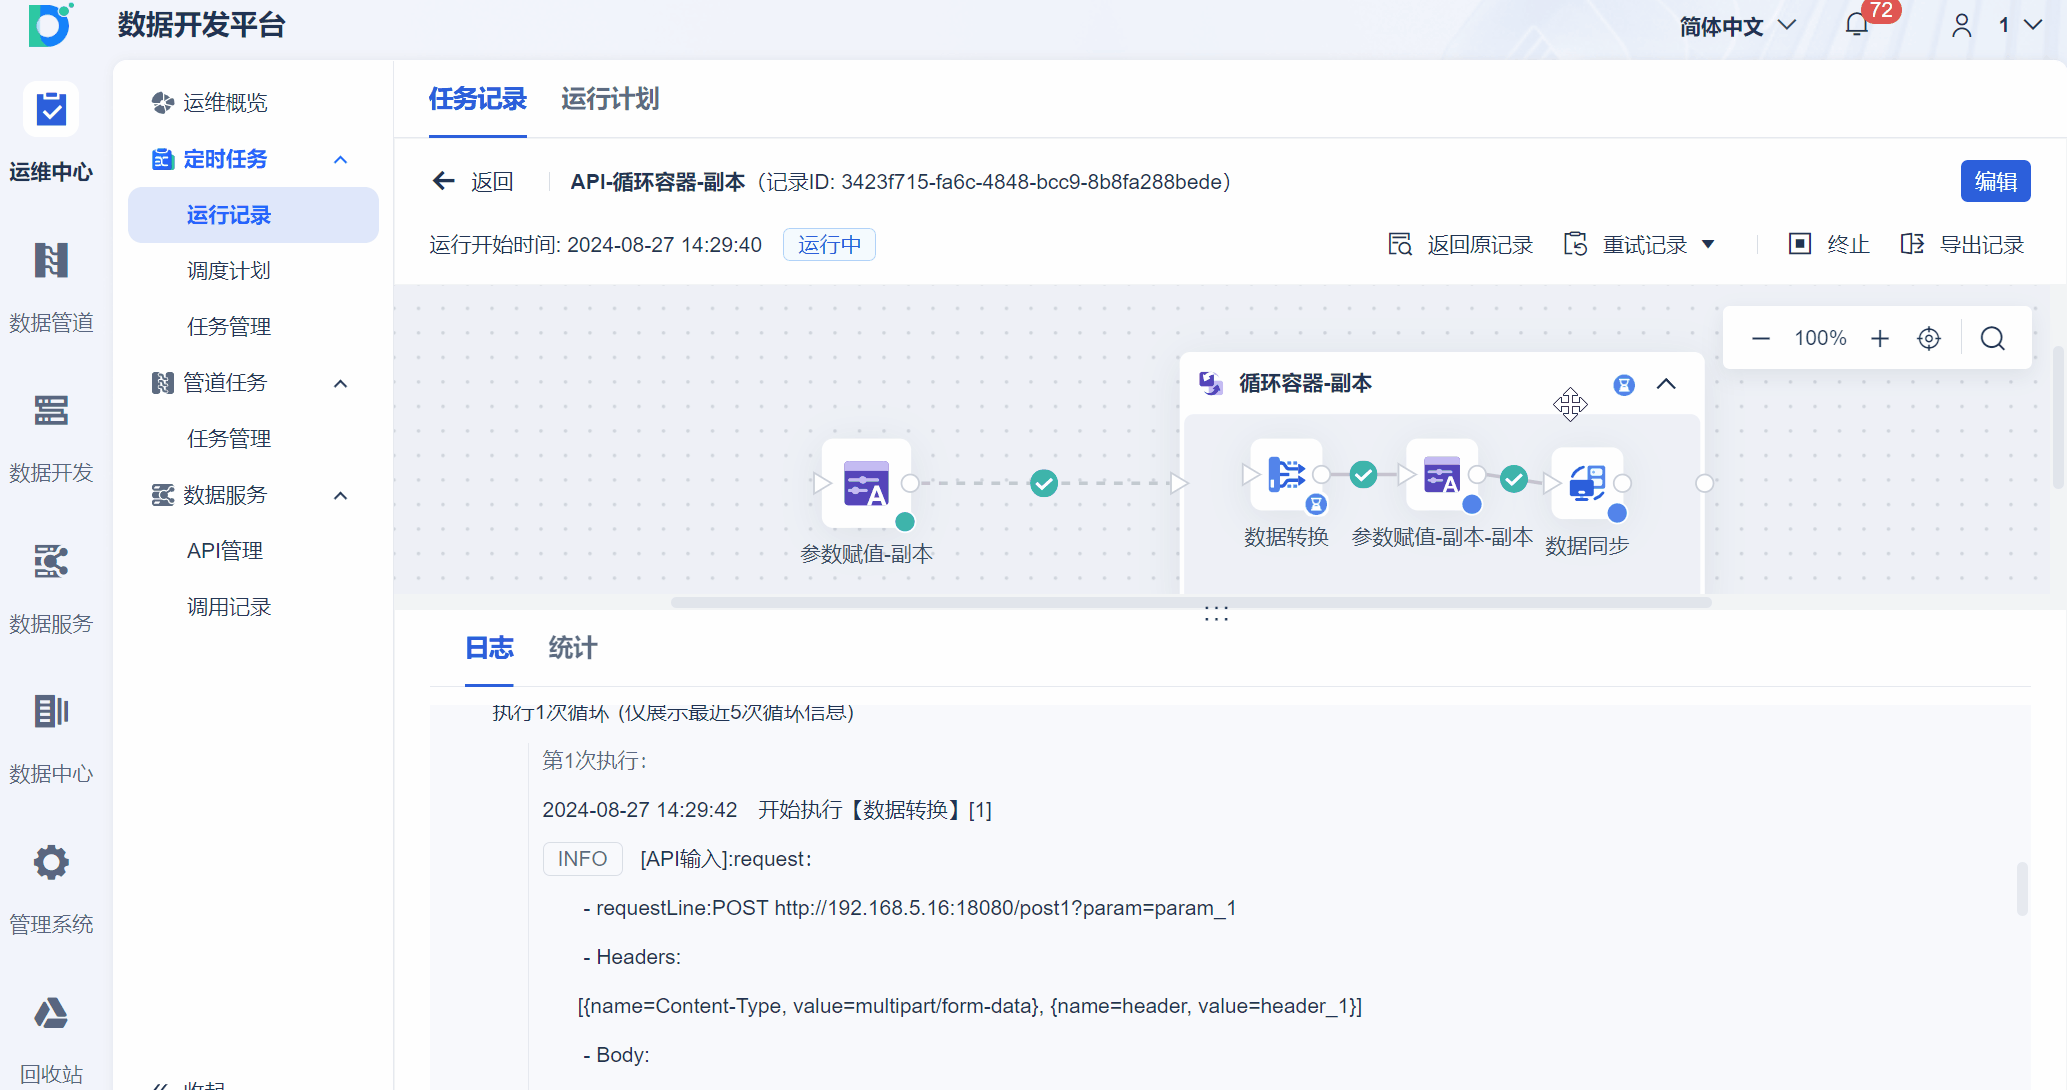Open the 重试记录 dropdown arrow
Image resolution: width=2067 pixels, height=1090 pixels.
pyautogui.click(x=1708, y=245)
